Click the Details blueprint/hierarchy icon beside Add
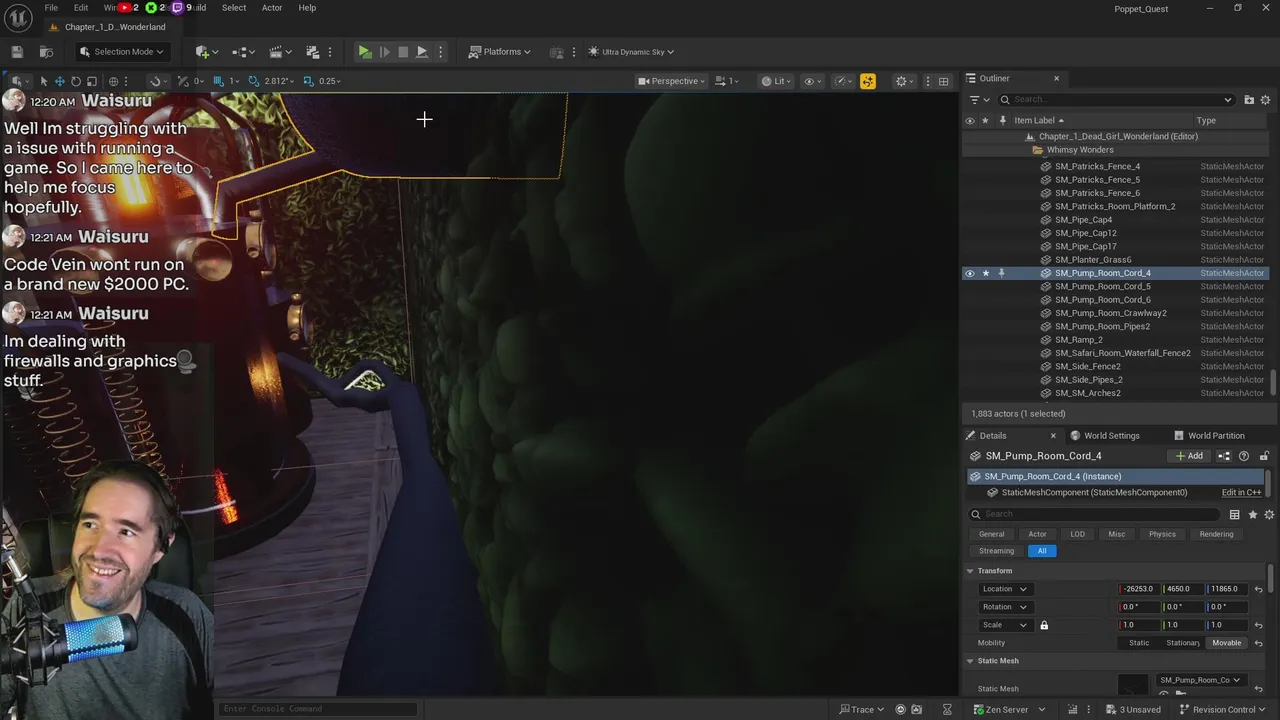1280x720 pixels. point(1223,456)
